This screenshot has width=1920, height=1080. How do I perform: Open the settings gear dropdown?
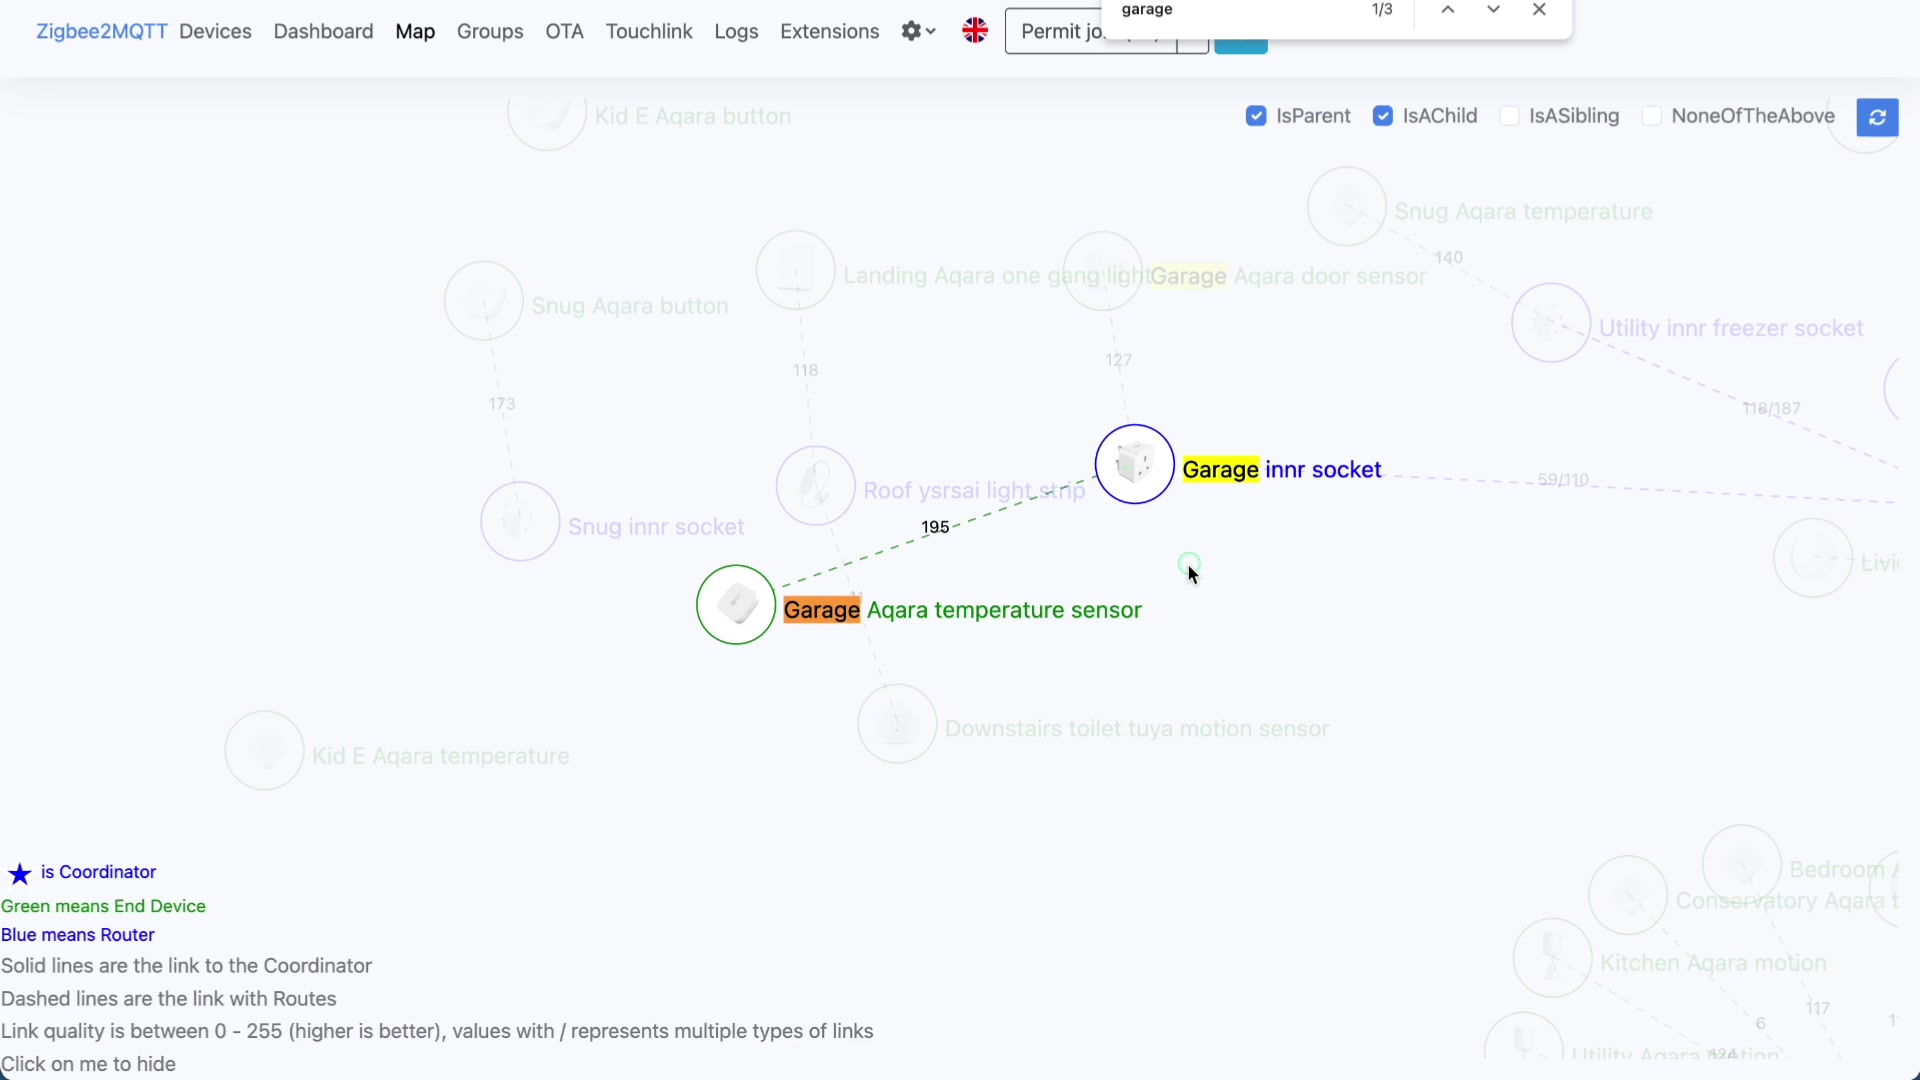(x=917, y=31)
